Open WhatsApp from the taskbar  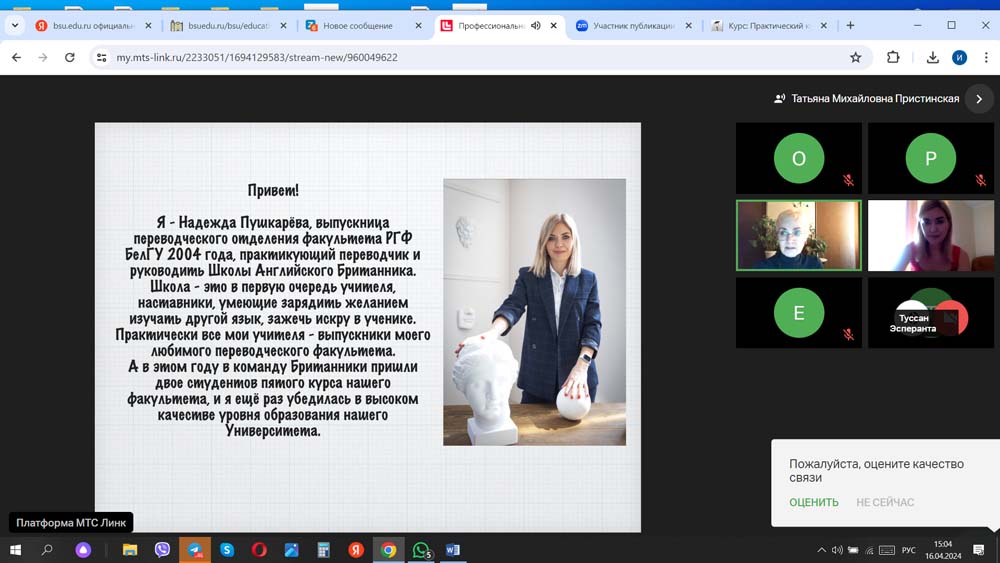(421, 550)
